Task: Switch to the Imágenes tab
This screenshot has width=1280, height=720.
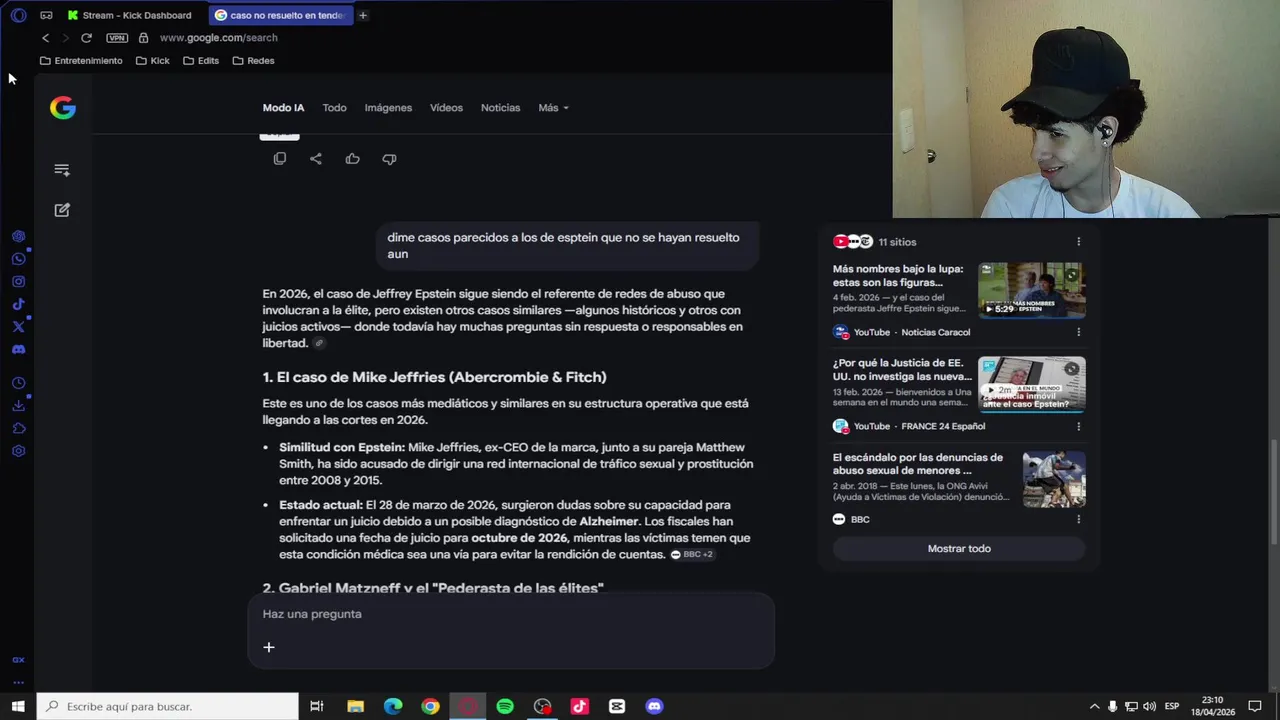Action: pyautogui.click(x=388, y=108)
